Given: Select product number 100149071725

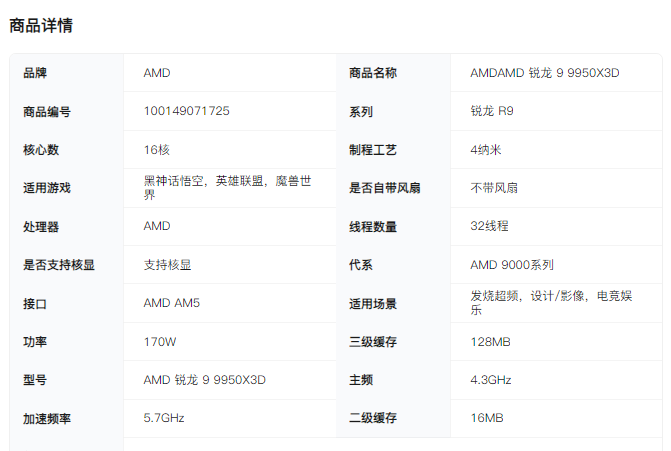Looking at the screenshot, I should [x=187, y=111].
